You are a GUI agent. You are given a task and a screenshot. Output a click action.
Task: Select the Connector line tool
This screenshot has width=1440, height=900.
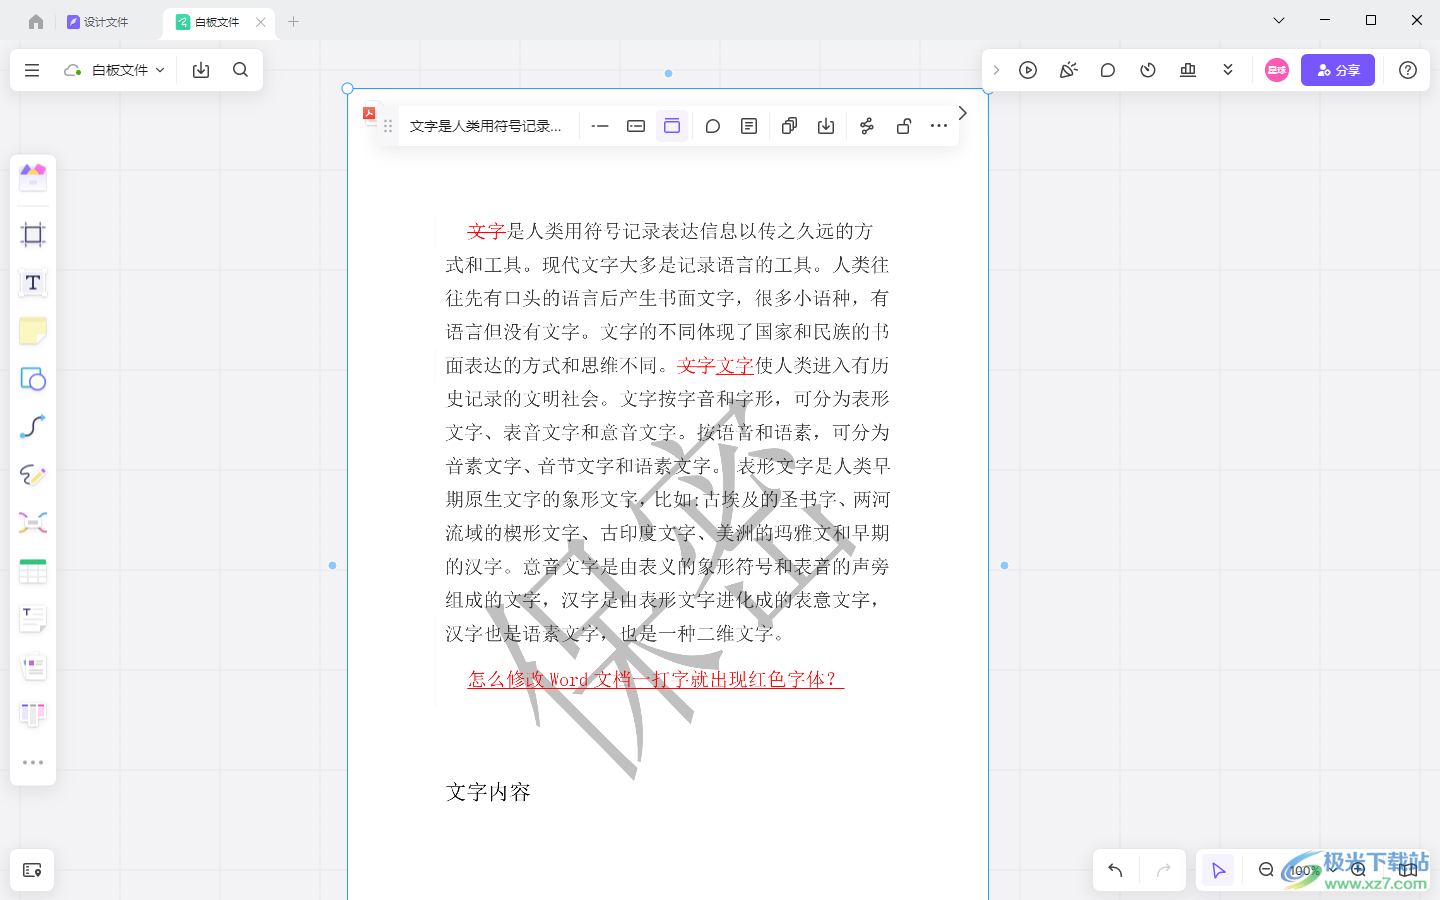tap(33, 427)
